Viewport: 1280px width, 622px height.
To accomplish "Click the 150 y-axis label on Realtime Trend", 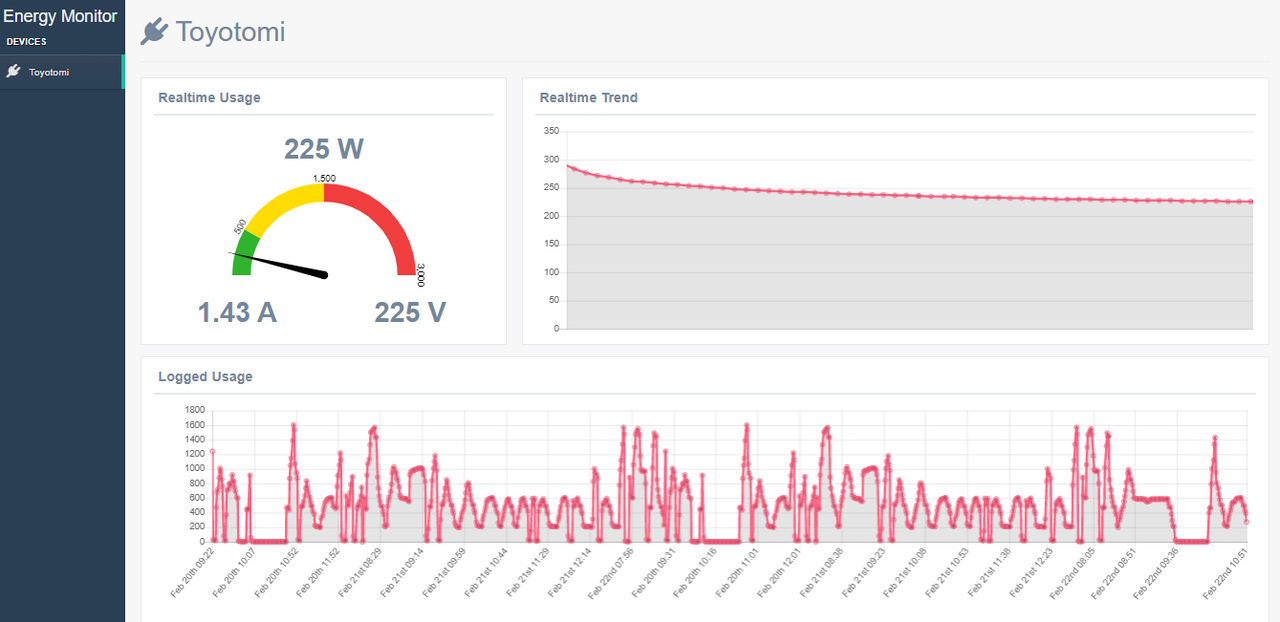I will [x=551, y=244].
